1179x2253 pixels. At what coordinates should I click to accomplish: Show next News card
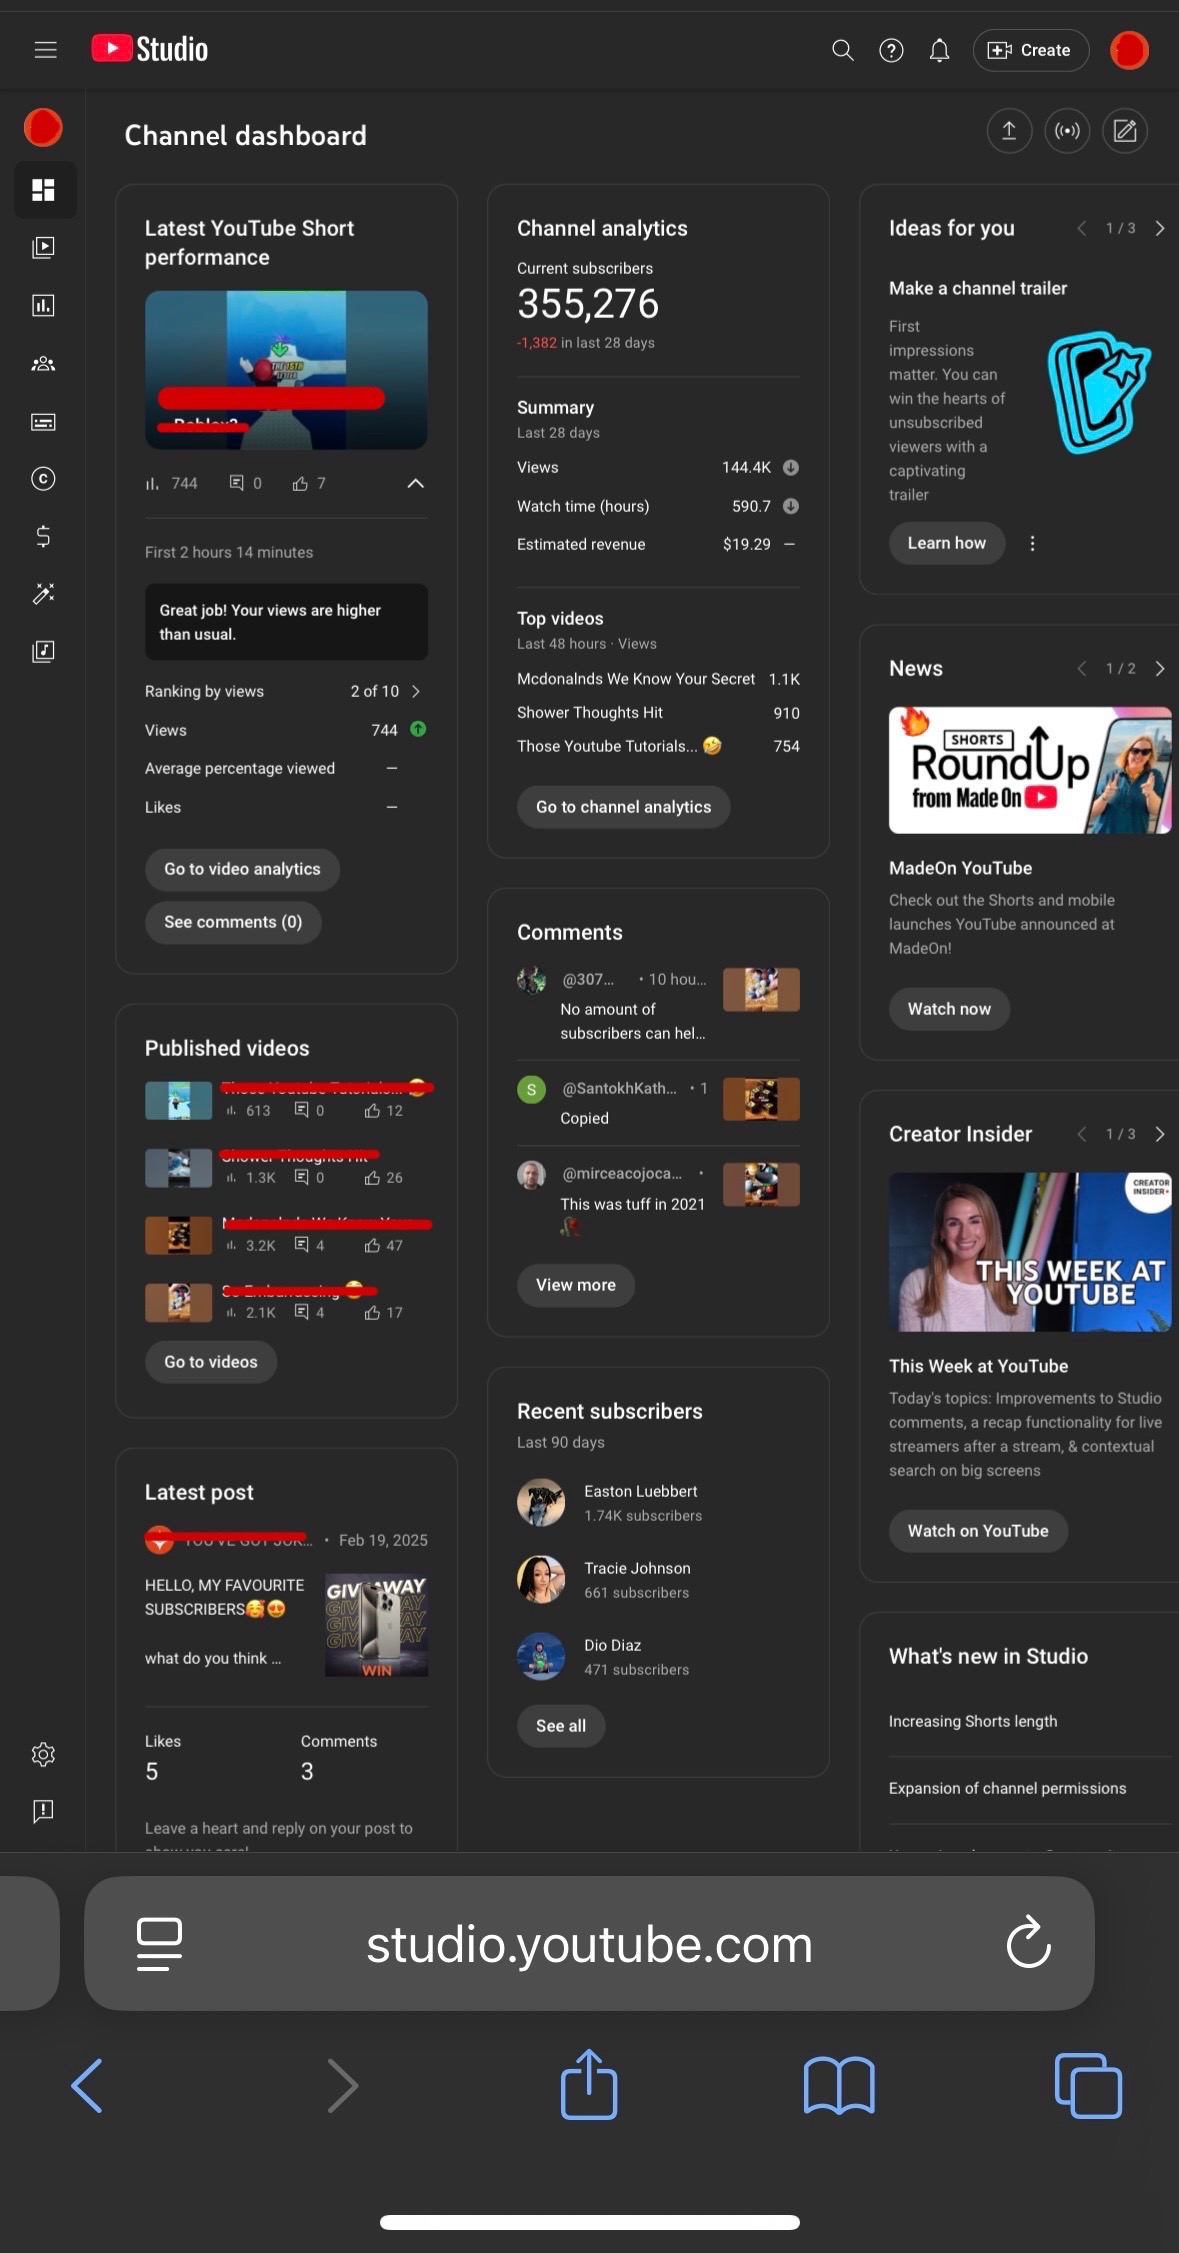1159,669
